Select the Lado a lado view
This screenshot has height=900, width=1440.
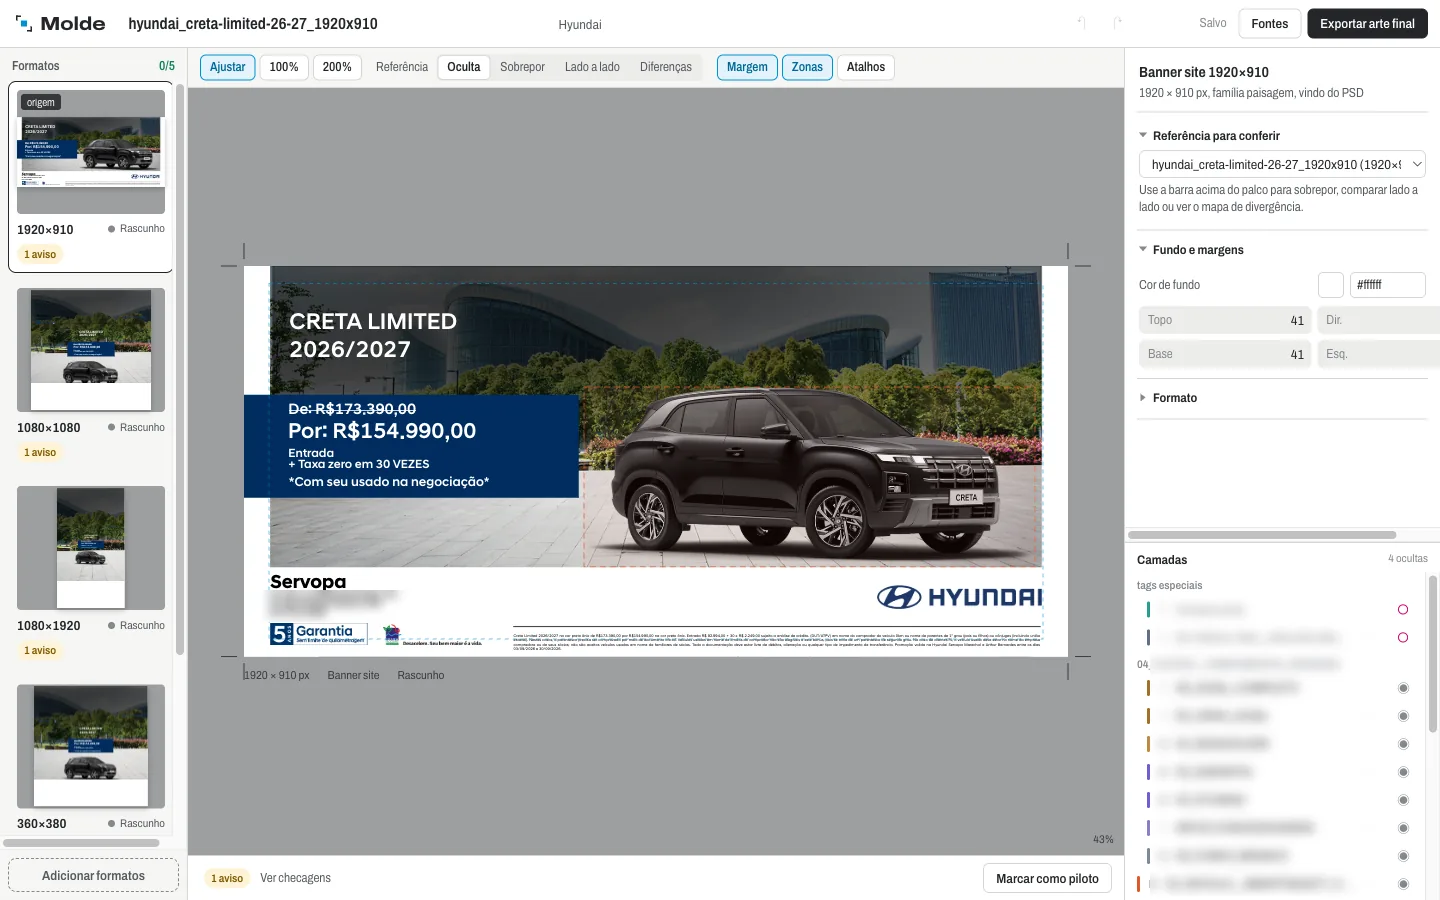[x=592, y=67]
